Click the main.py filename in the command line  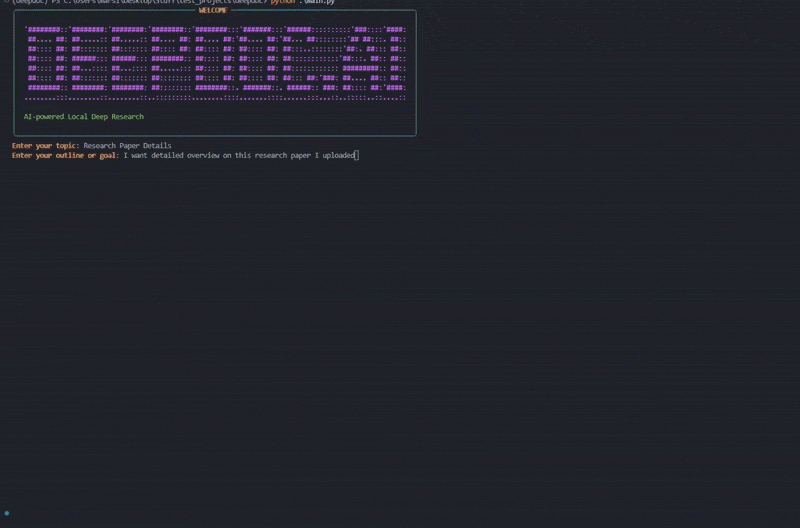click(317, 2)
